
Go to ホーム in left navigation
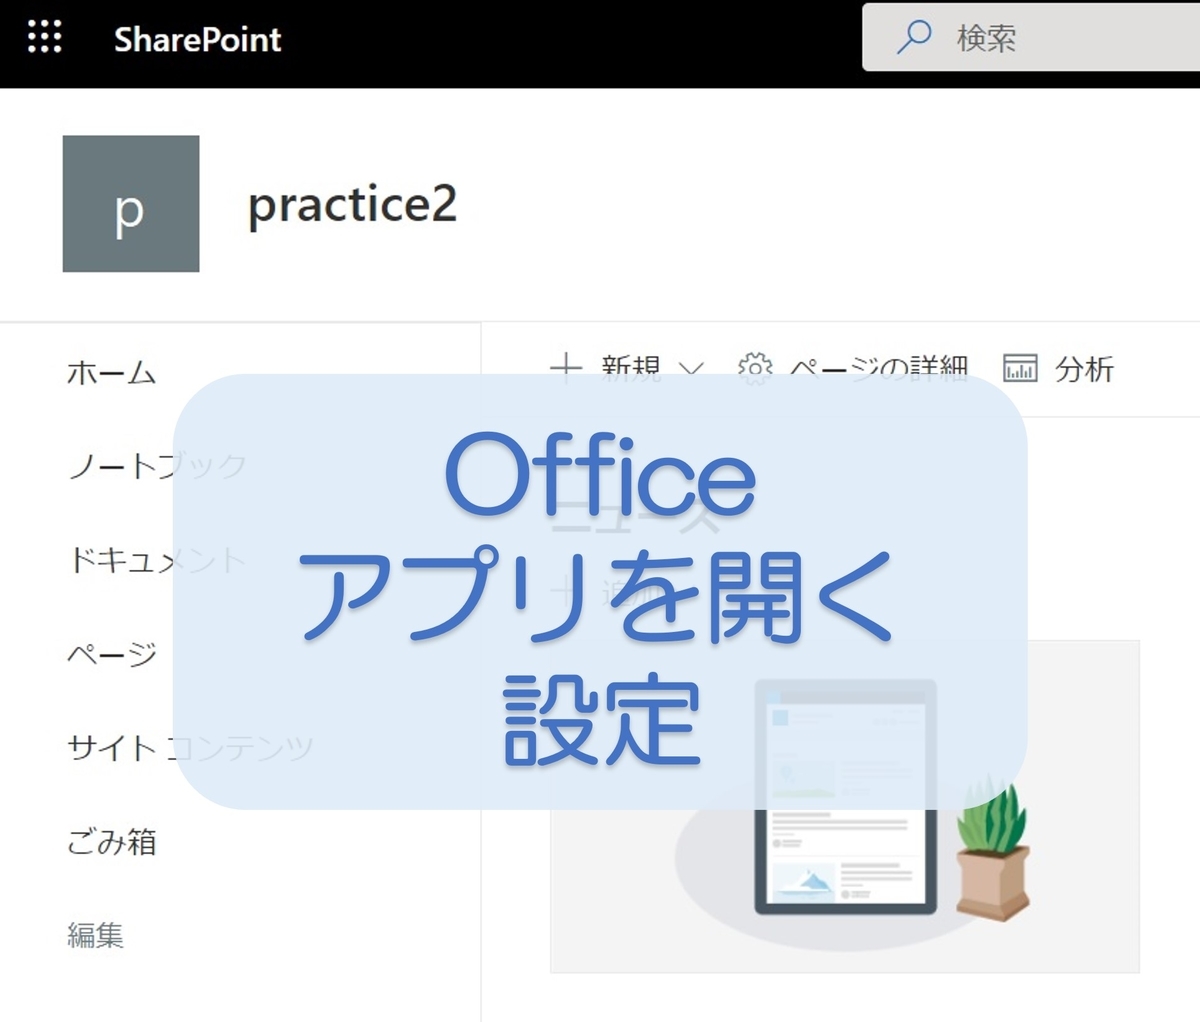[111, 373]
